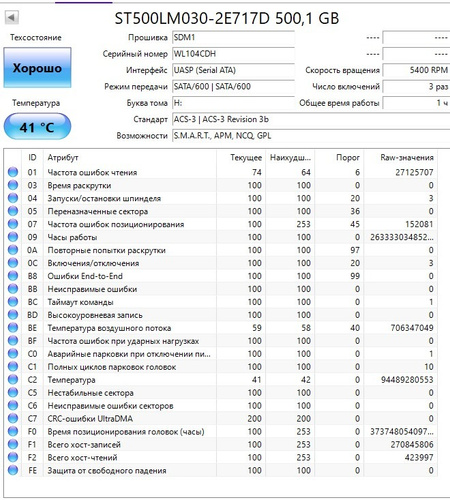Click raw value 27125707
Screen dimensions: 450x500
414,172
